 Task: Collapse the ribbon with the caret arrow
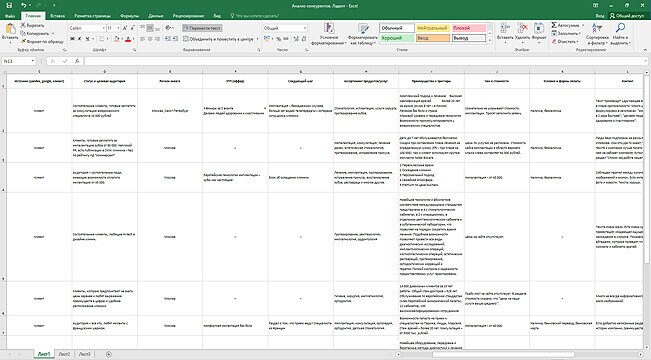(x=646, y=50)
